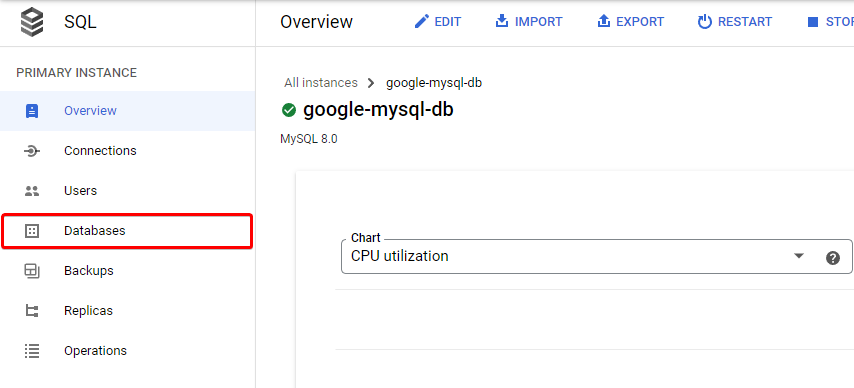The width and height of the screenshot is (854, 388).
Task: Expand the chart selector dropdown arrow
Action: tap(799, 256)
